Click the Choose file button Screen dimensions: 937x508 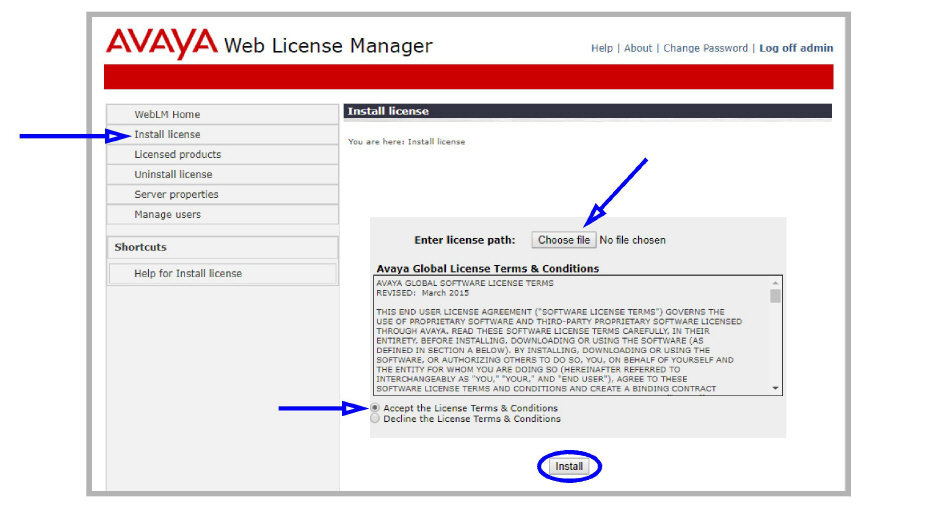click(x=564, y=240)
